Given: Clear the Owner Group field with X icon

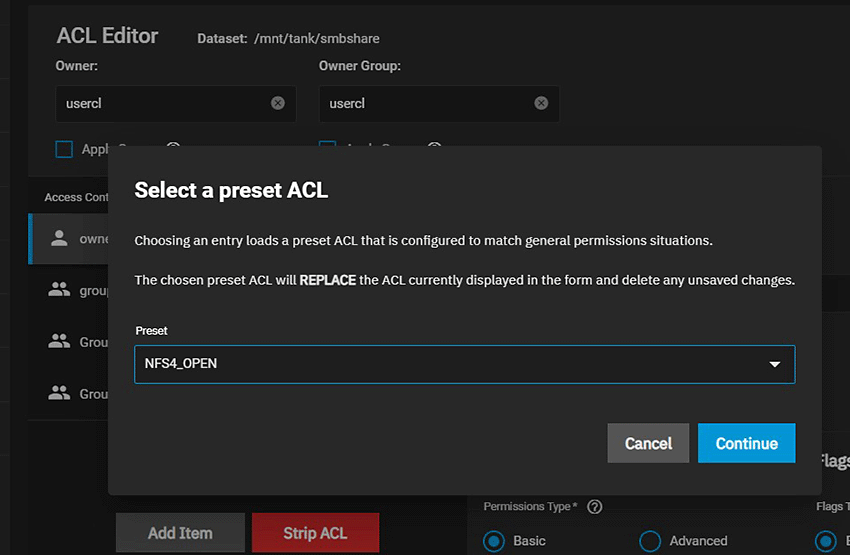Looking at the screenshot, I should (541, 103).
